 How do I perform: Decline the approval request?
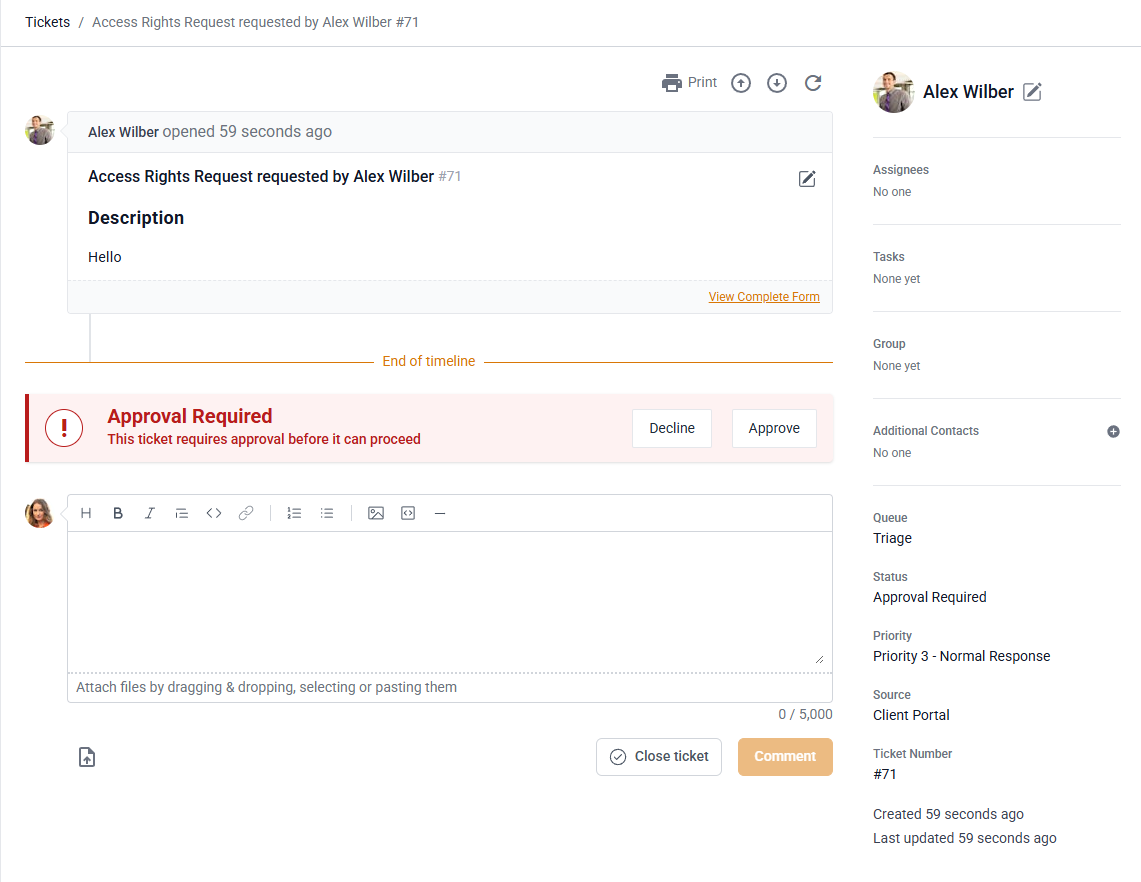tap(672, 428)
